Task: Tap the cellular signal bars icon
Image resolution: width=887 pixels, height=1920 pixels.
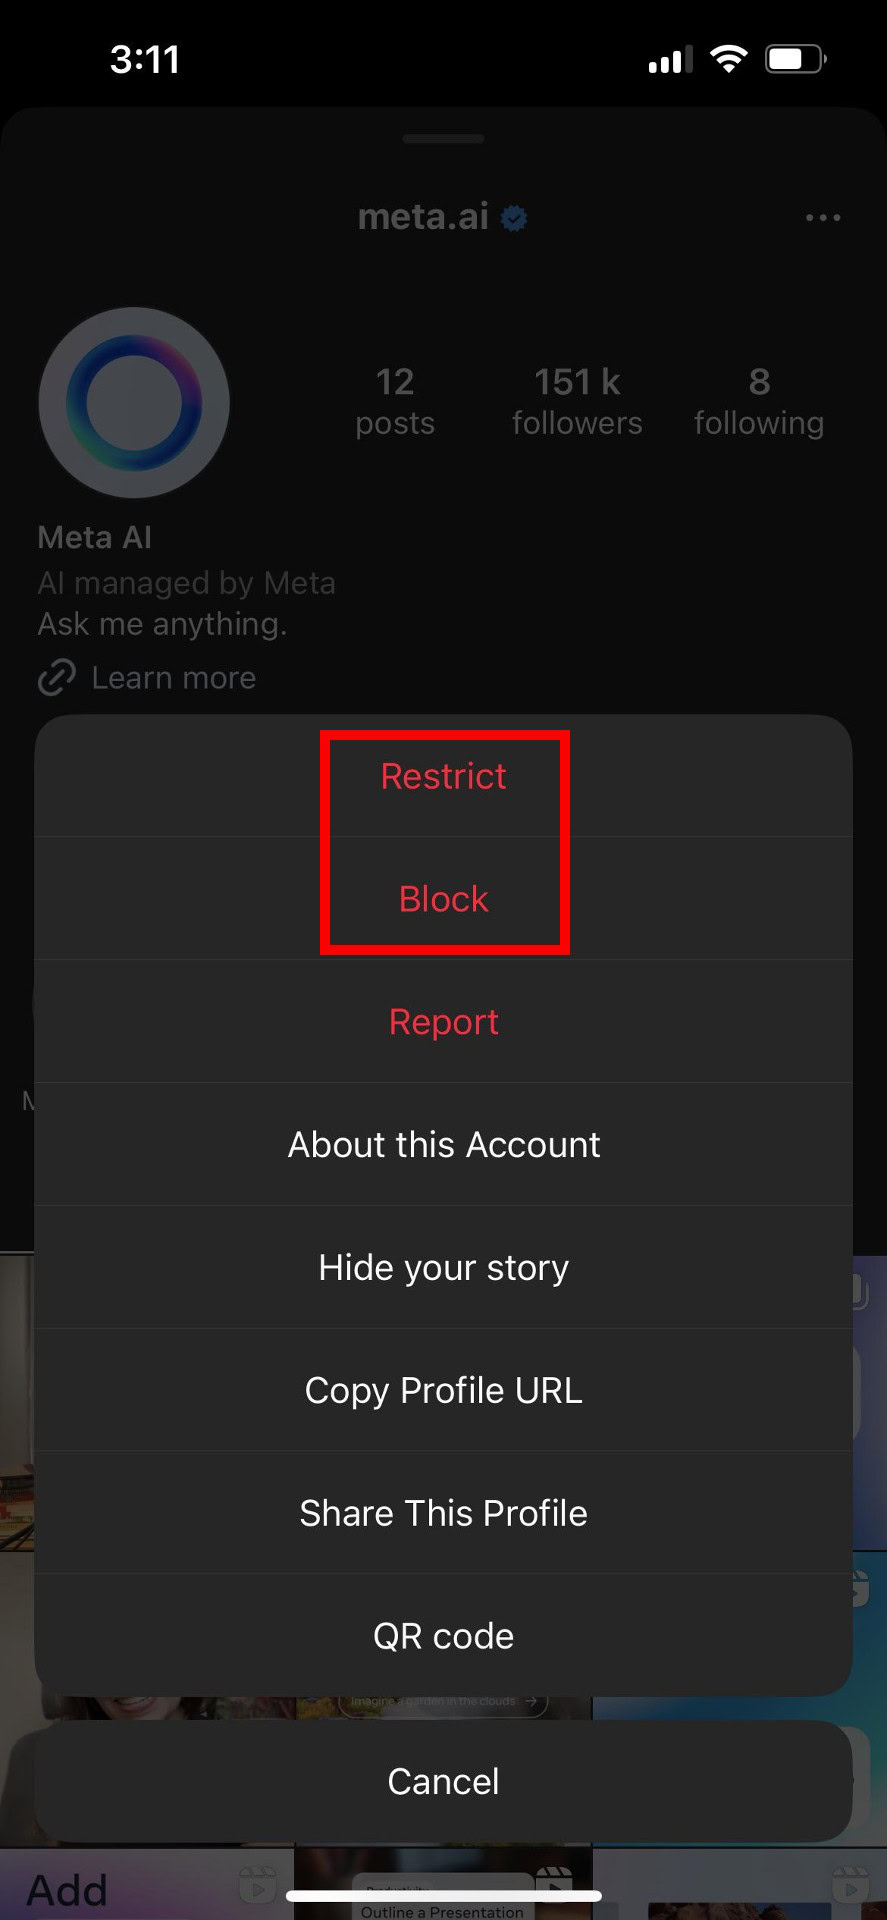Action: pos(670,60)
